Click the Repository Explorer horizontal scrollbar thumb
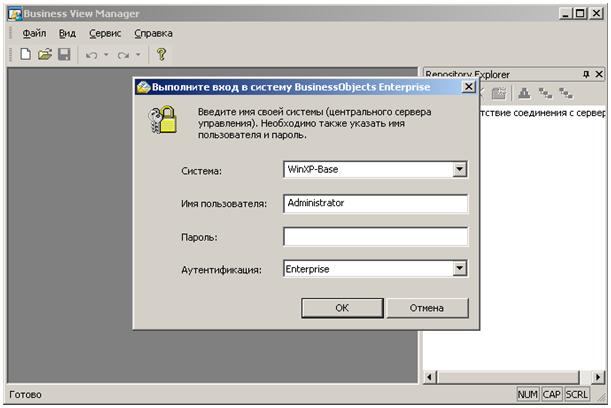This screenshot has width=611, height=408. 508,377
